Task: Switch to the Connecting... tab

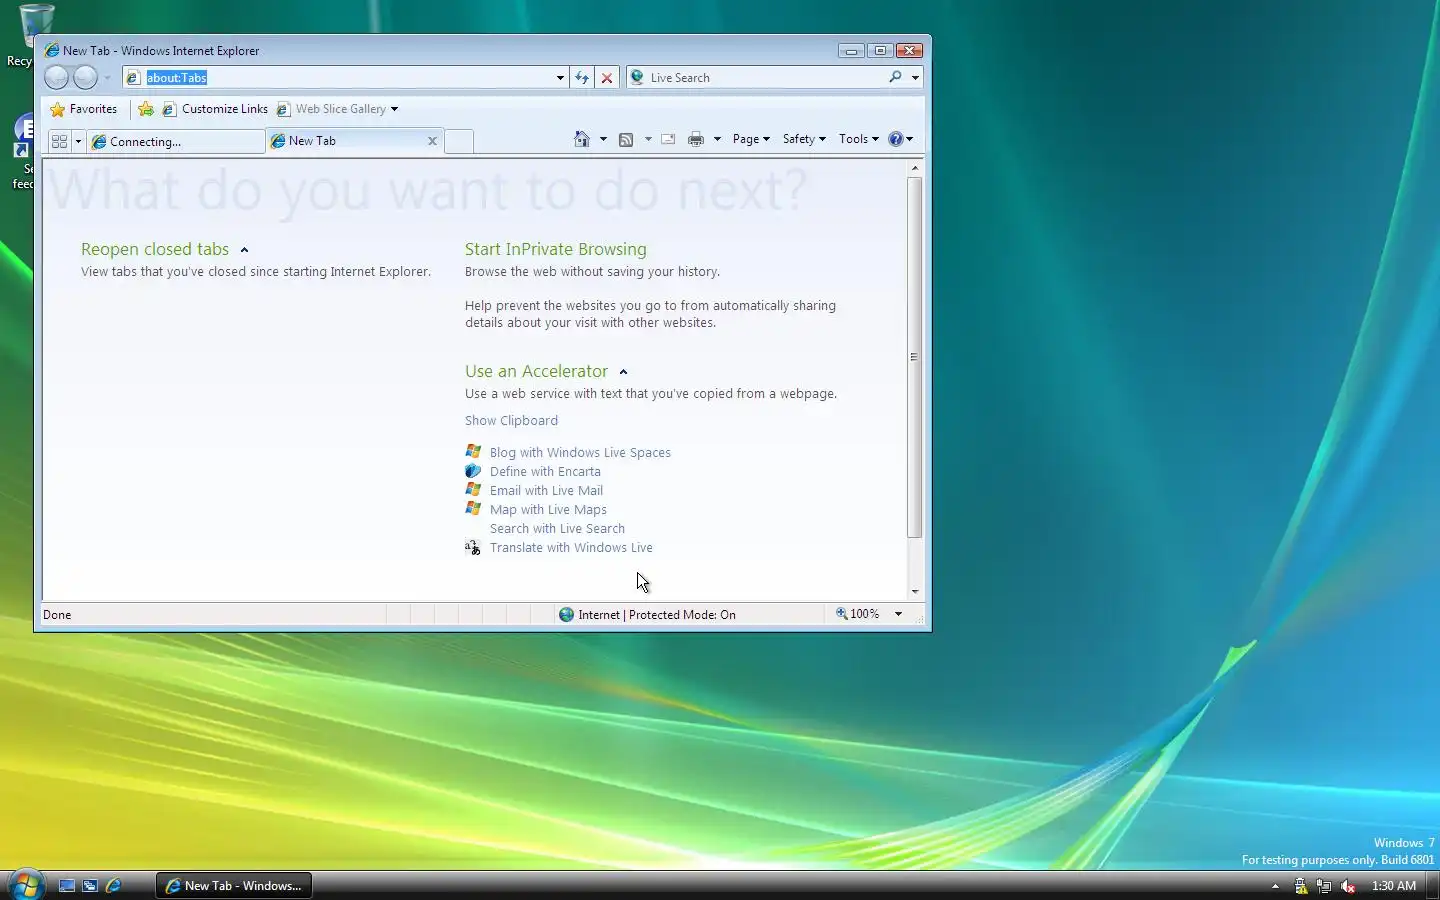Action: (x=176, y=141)
